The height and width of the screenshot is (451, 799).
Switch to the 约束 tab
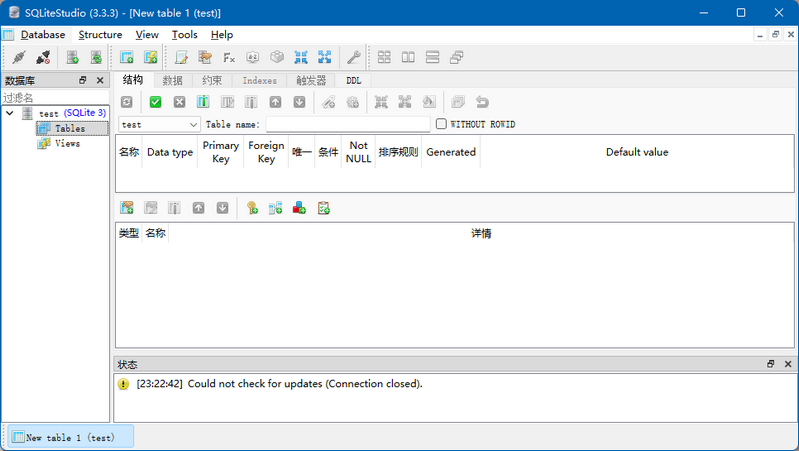coord(212,81)
